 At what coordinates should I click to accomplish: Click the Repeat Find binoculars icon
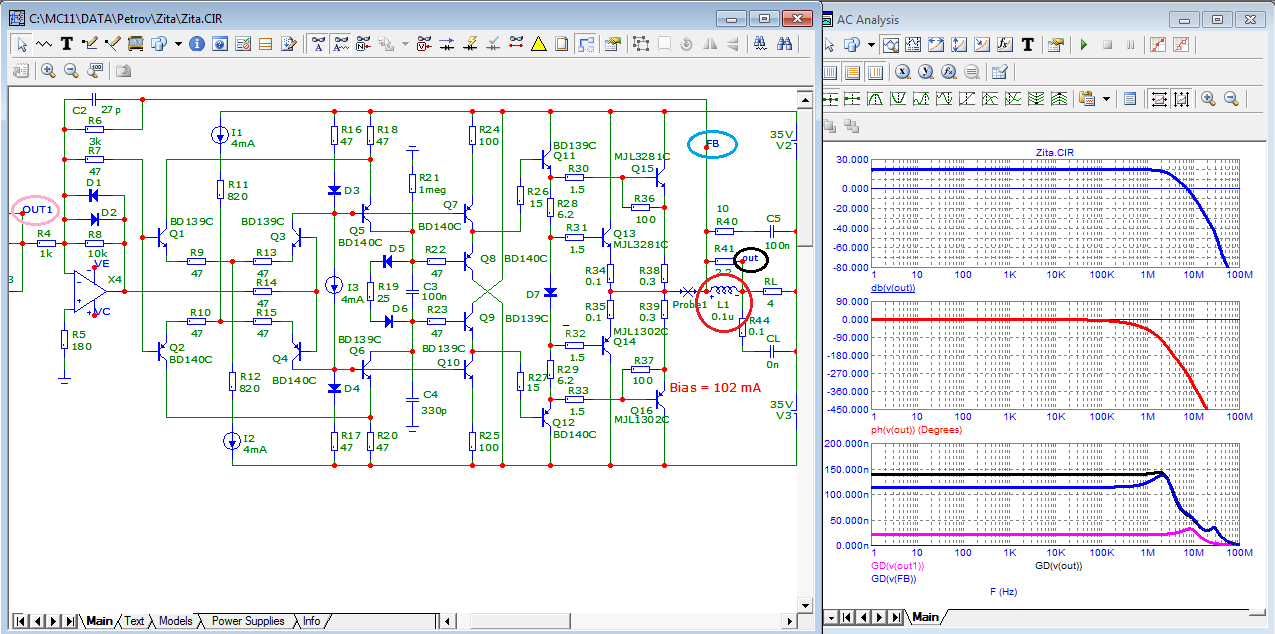(785, 44)
